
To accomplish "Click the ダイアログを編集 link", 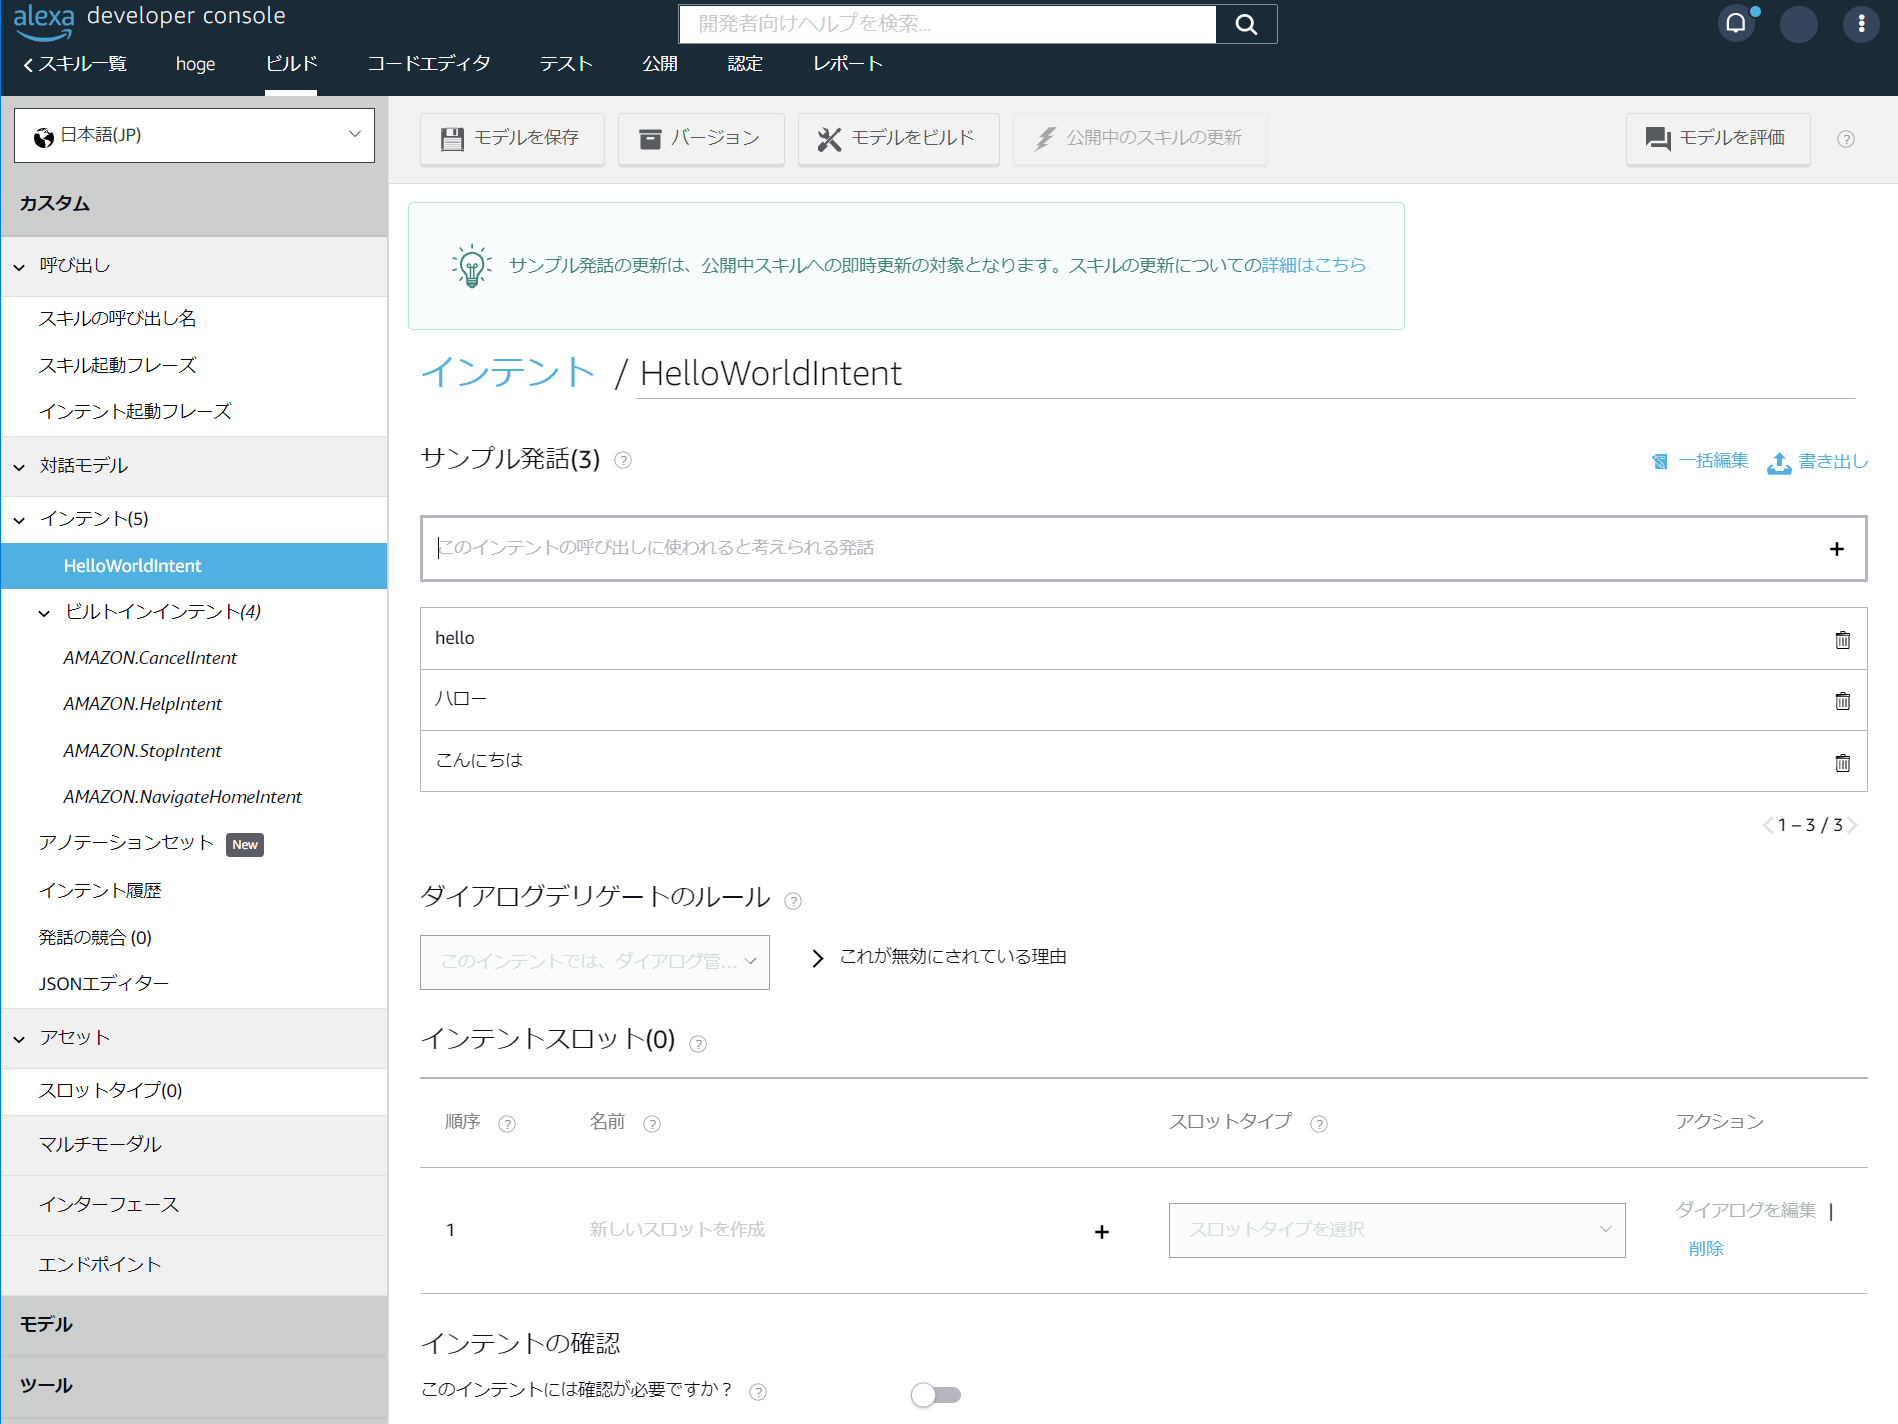I will pos(1746,1210).
